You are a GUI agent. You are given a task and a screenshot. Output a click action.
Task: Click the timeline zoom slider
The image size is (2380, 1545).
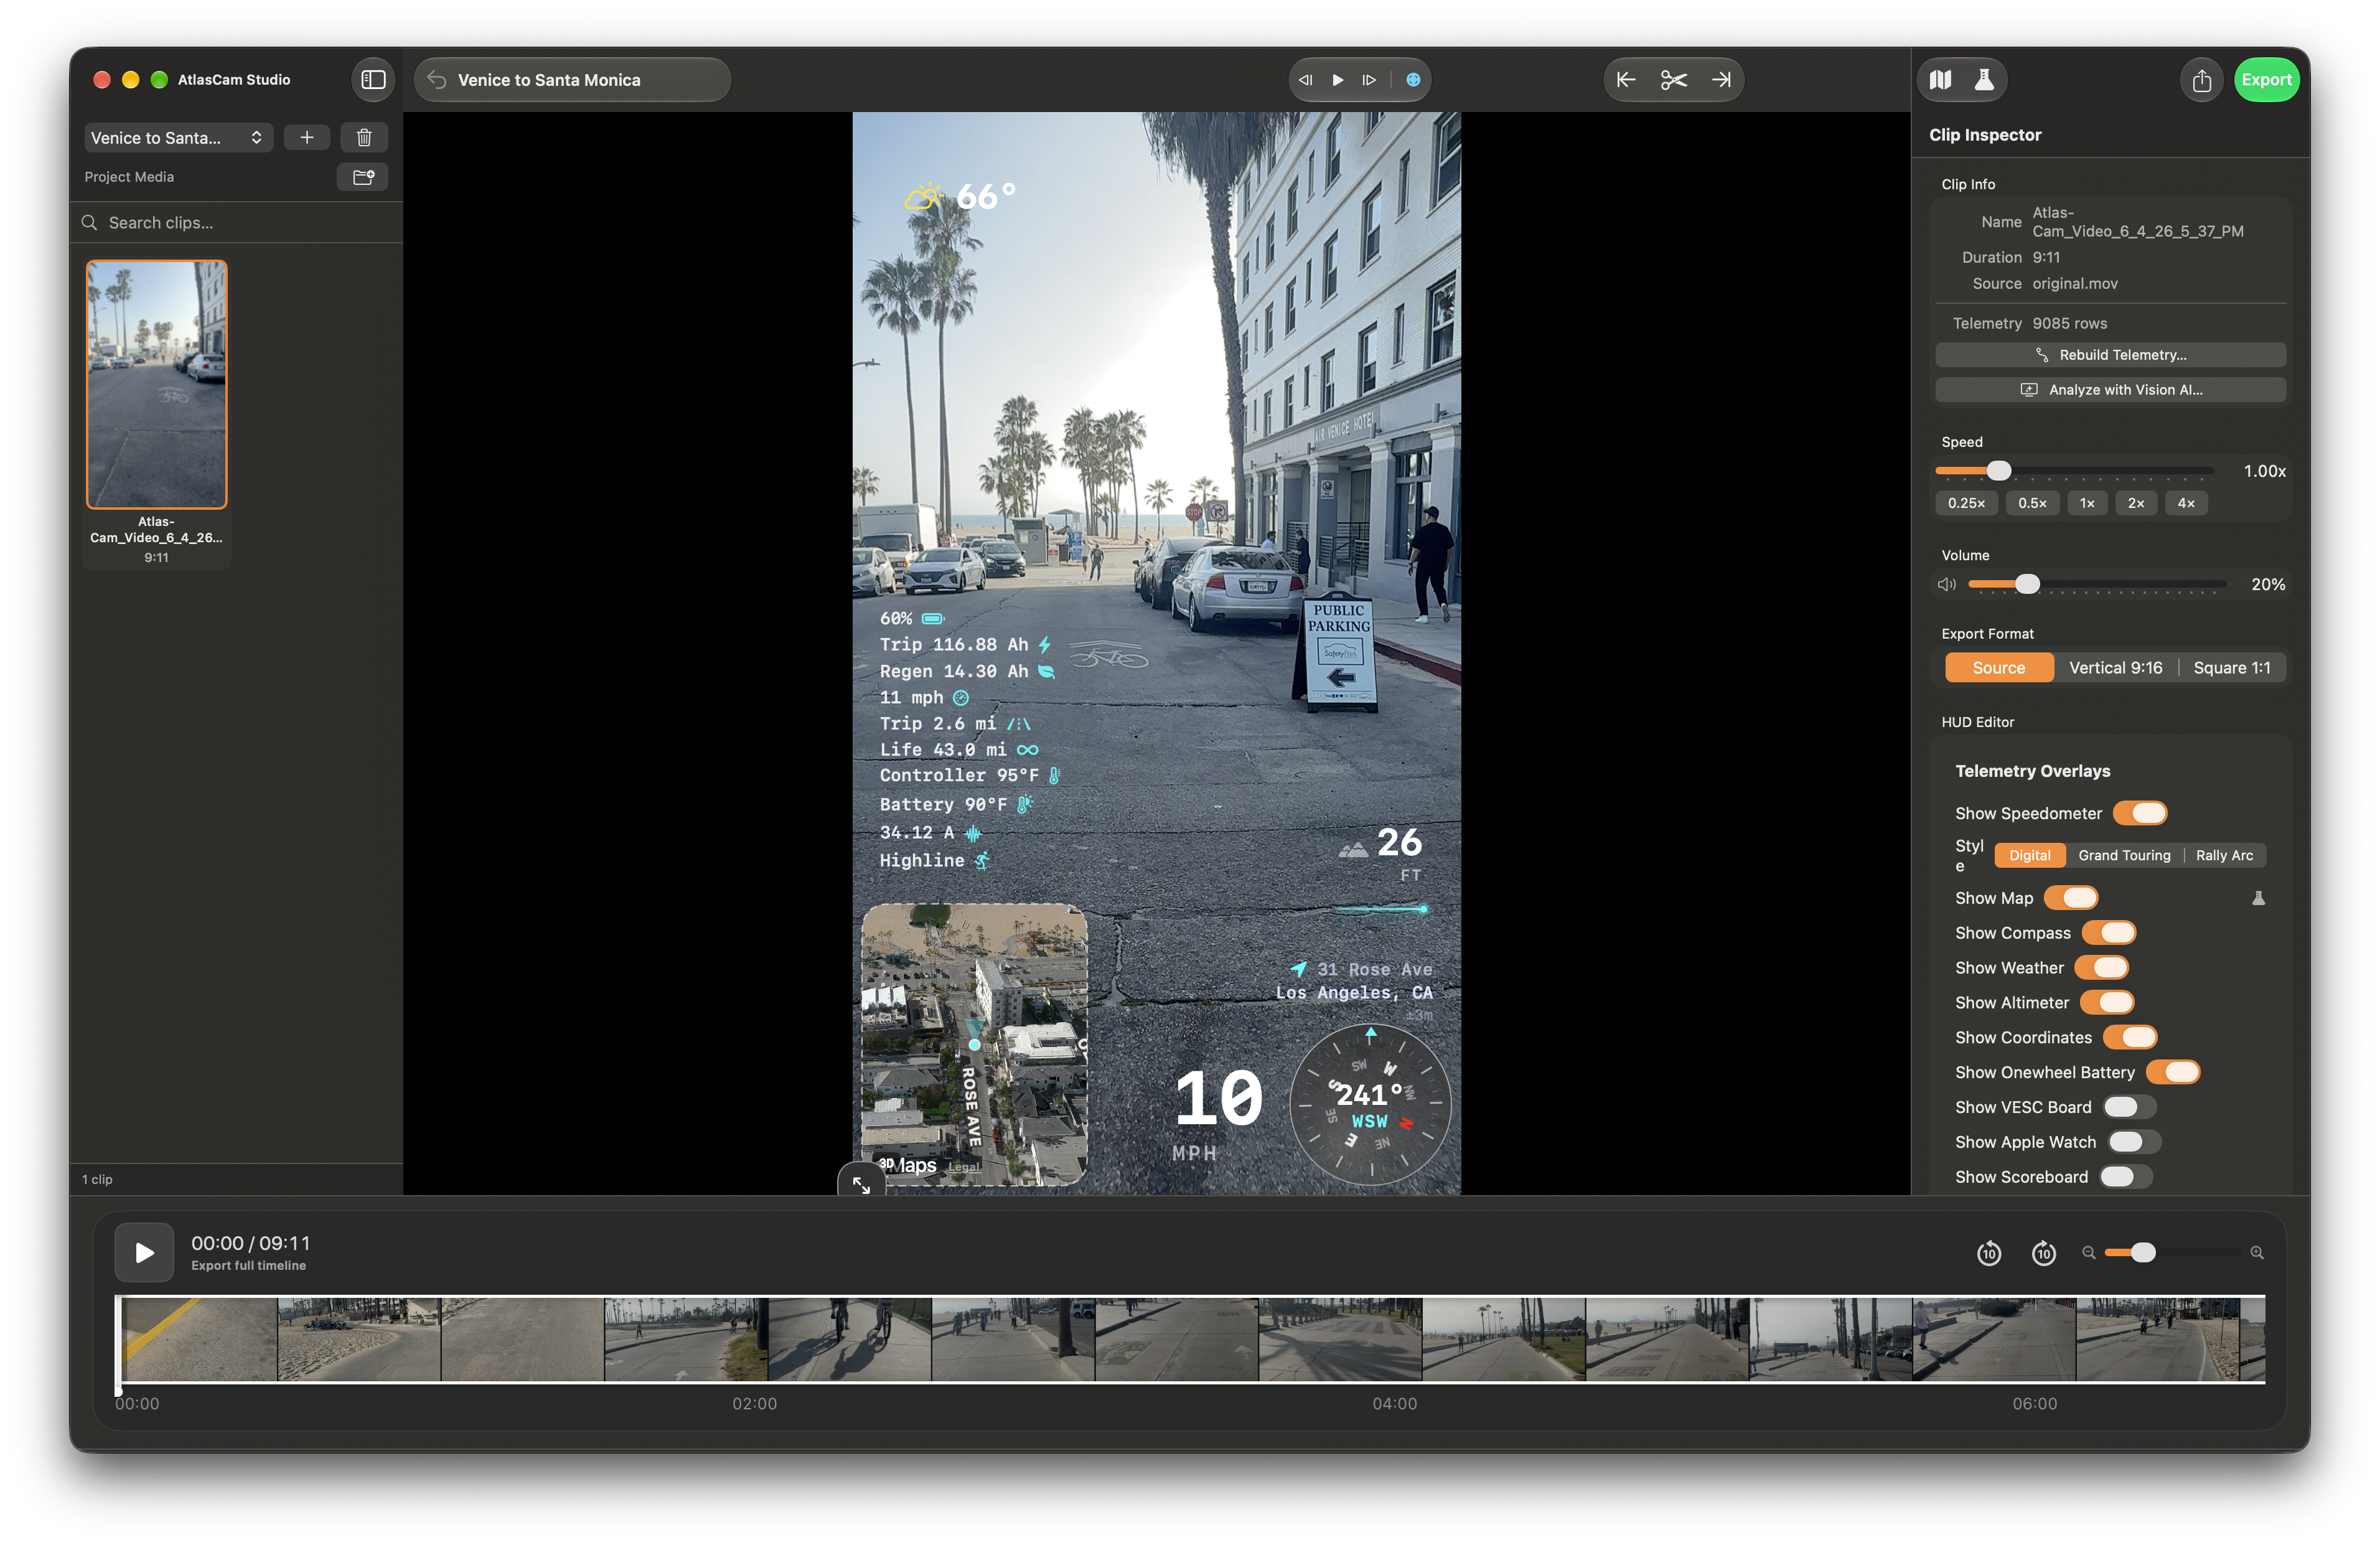[2172, 1253]
